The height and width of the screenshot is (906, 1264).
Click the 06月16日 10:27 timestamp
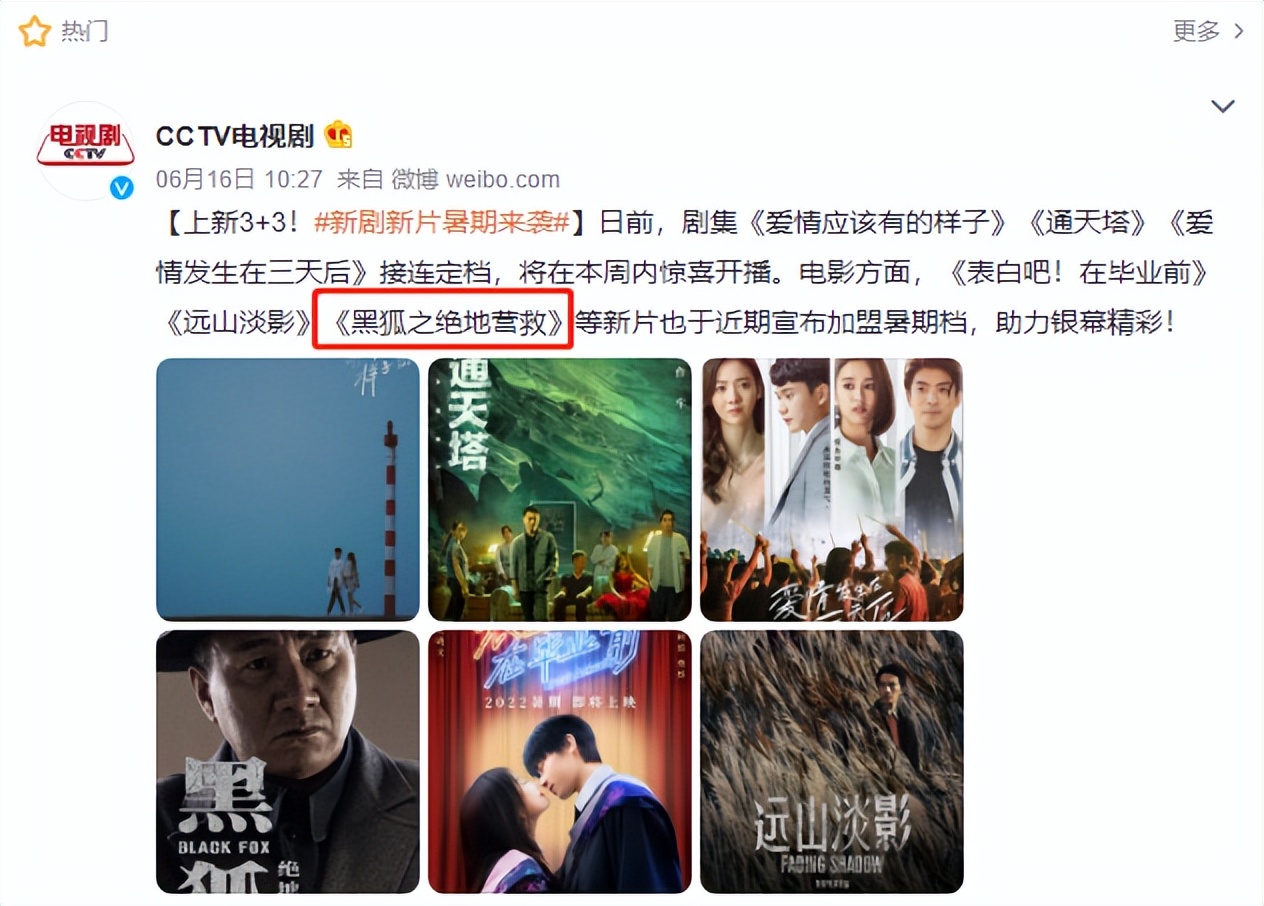pyautogui.click(x=239, y=179)
